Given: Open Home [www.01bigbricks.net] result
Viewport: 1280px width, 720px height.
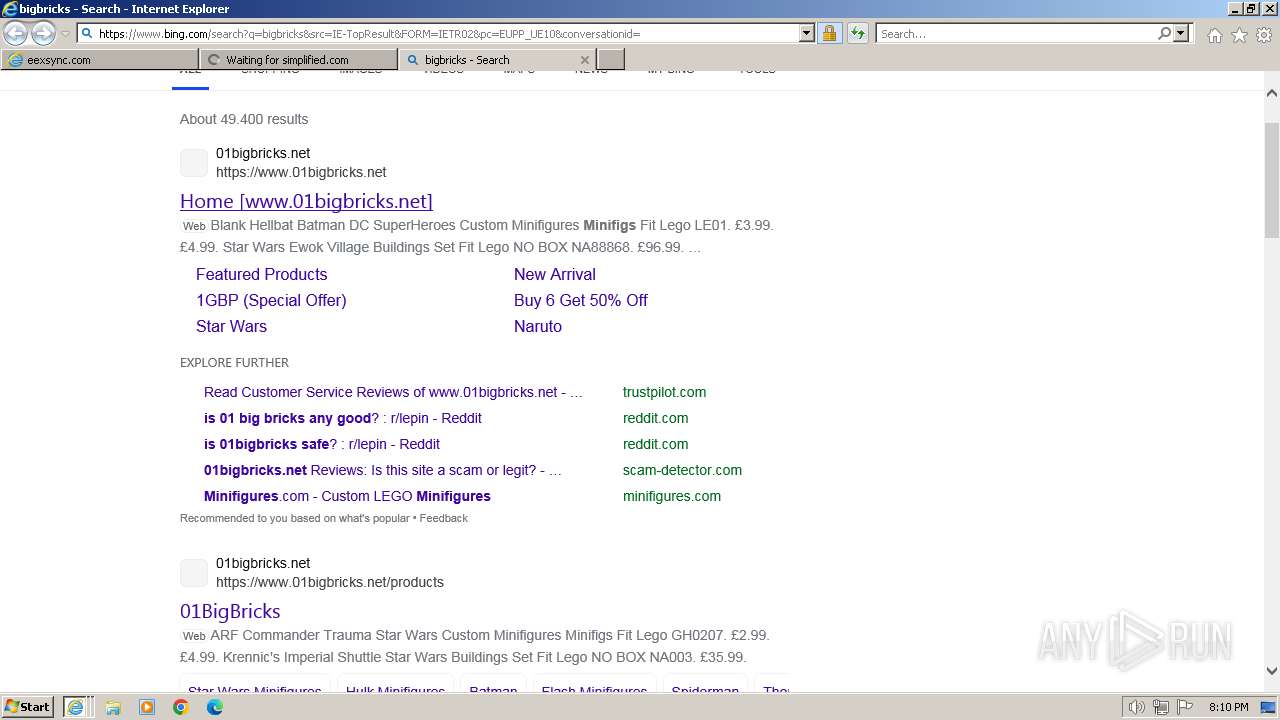Looking at the screenshot, I should tap(306, 201).
